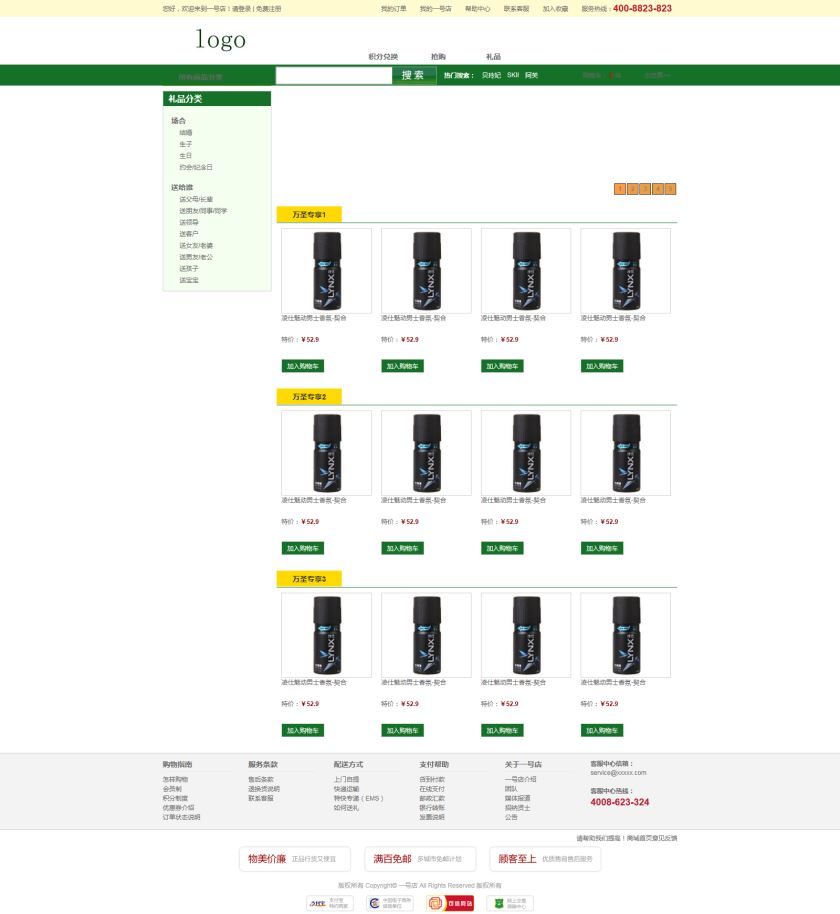Screen dimensions: 840x914
Task: Click the 顾客至上 service banner
Action: pos(545,859)
